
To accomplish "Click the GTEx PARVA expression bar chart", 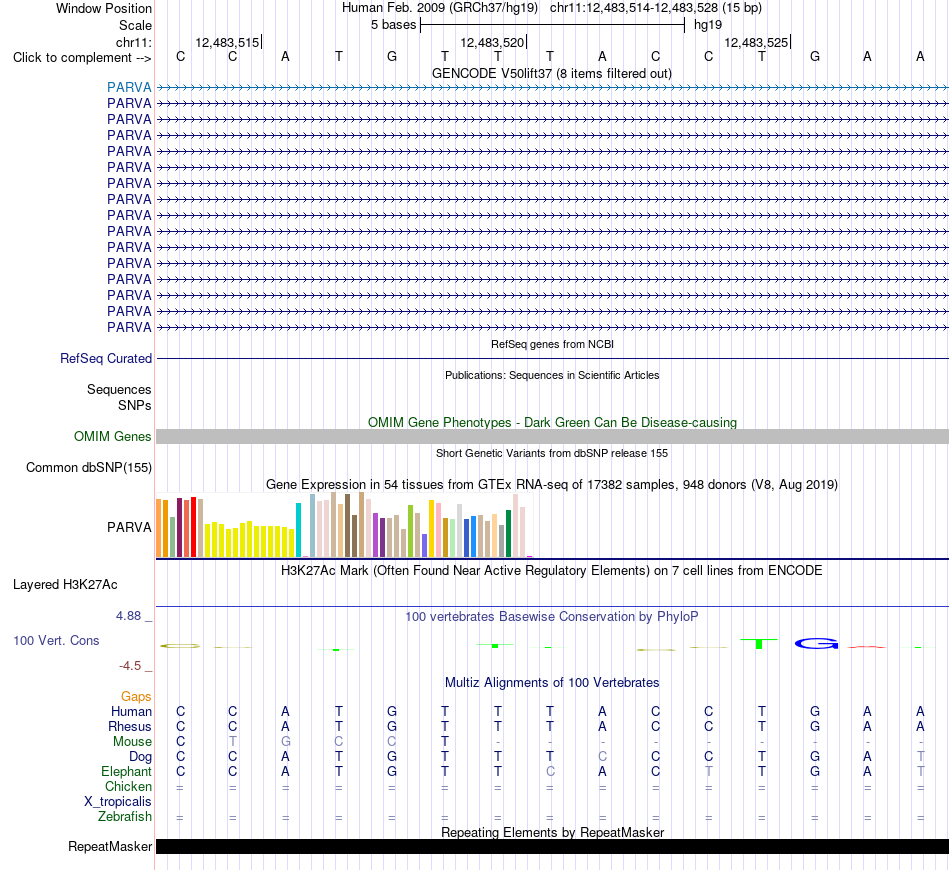I will [344, 525].
